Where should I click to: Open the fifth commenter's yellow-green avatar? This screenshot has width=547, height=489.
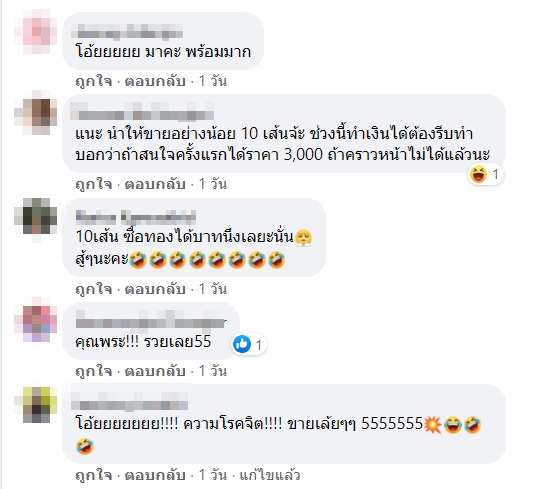click(x=36, y=405)
